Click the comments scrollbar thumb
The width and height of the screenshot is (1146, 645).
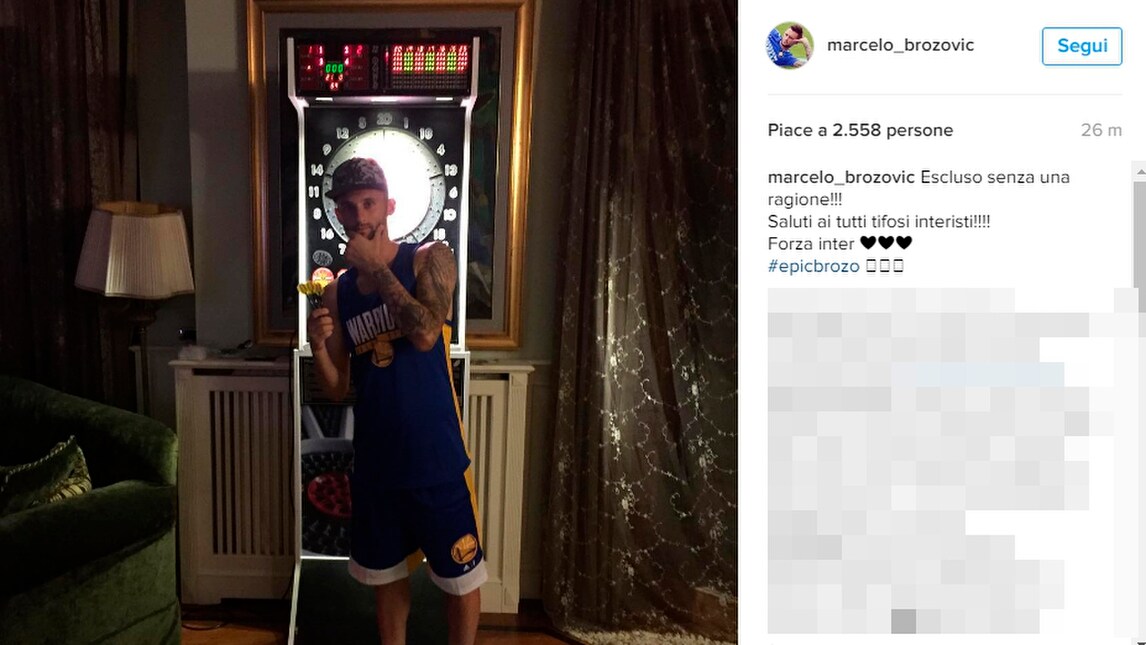tap(1140, 234)
